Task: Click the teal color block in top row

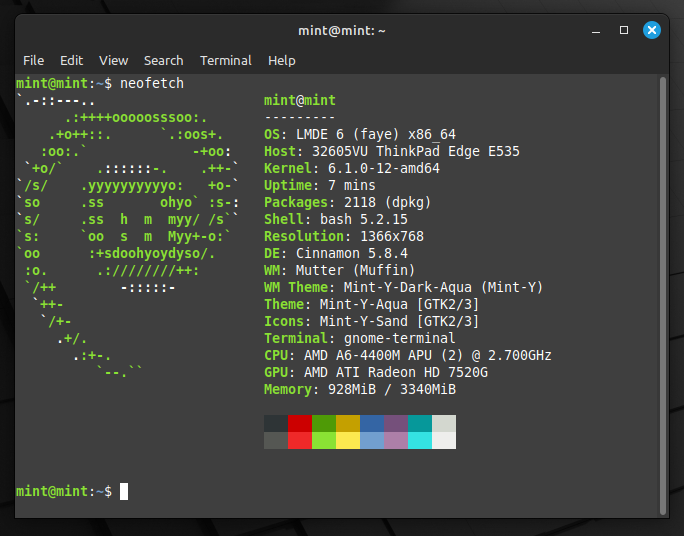Action: (420, 423)
